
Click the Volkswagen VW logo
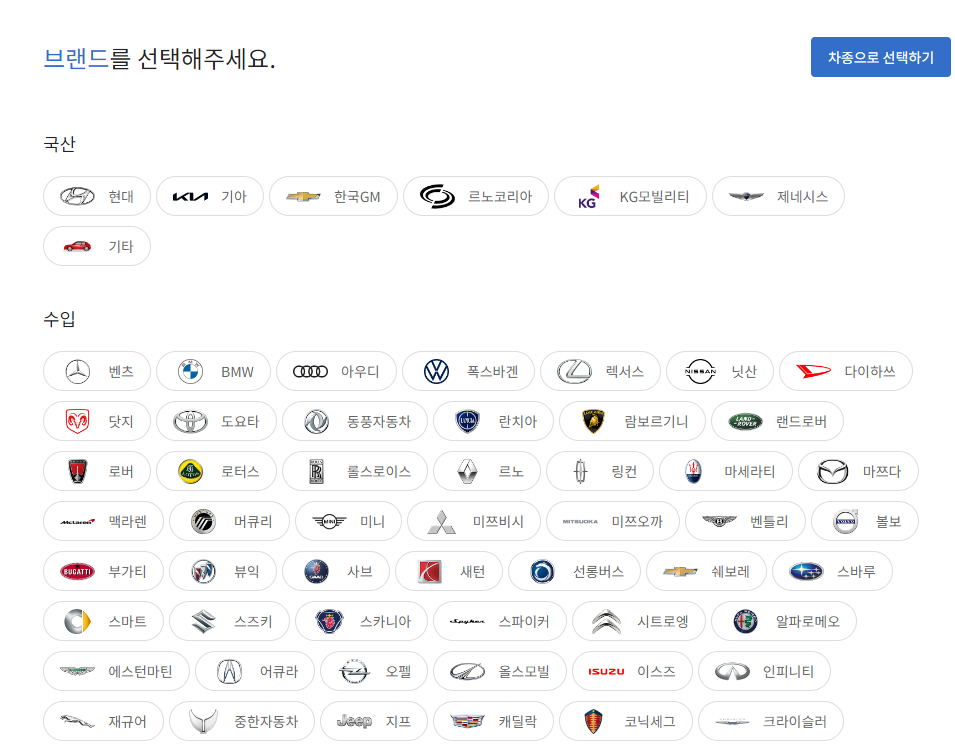[436, 372]
